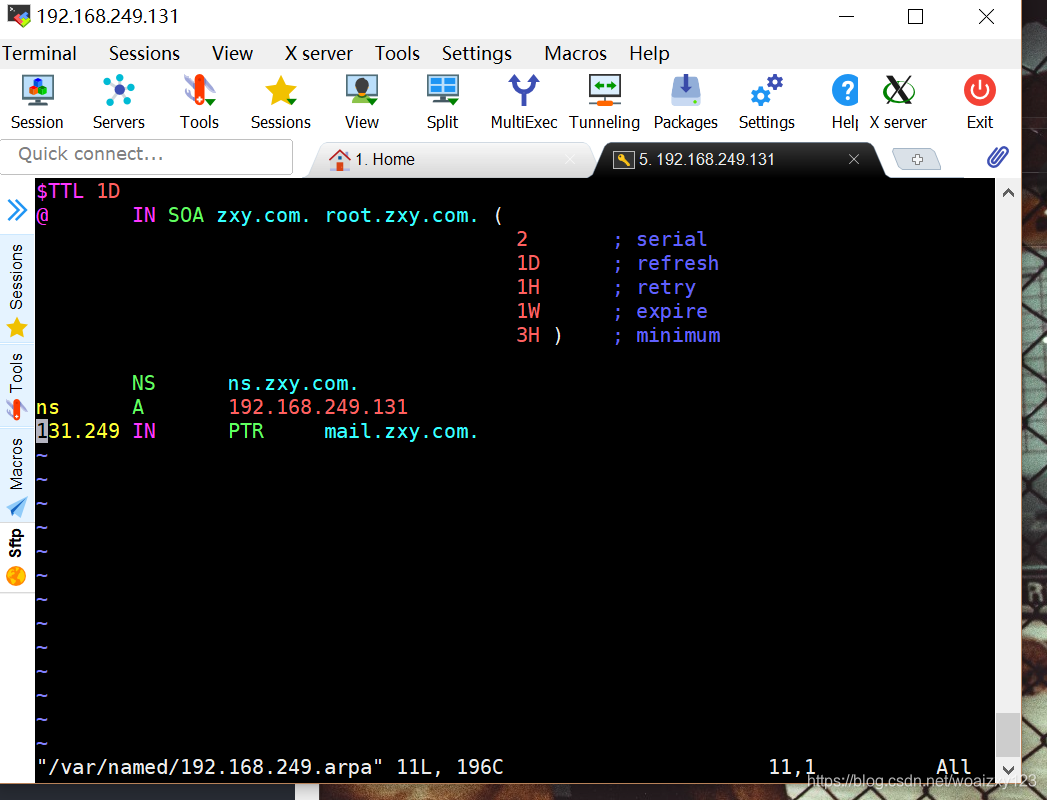Screen dimensions: 1047x800
Task: Open the Macros menu in menu bar
Action: pos(576,53)
